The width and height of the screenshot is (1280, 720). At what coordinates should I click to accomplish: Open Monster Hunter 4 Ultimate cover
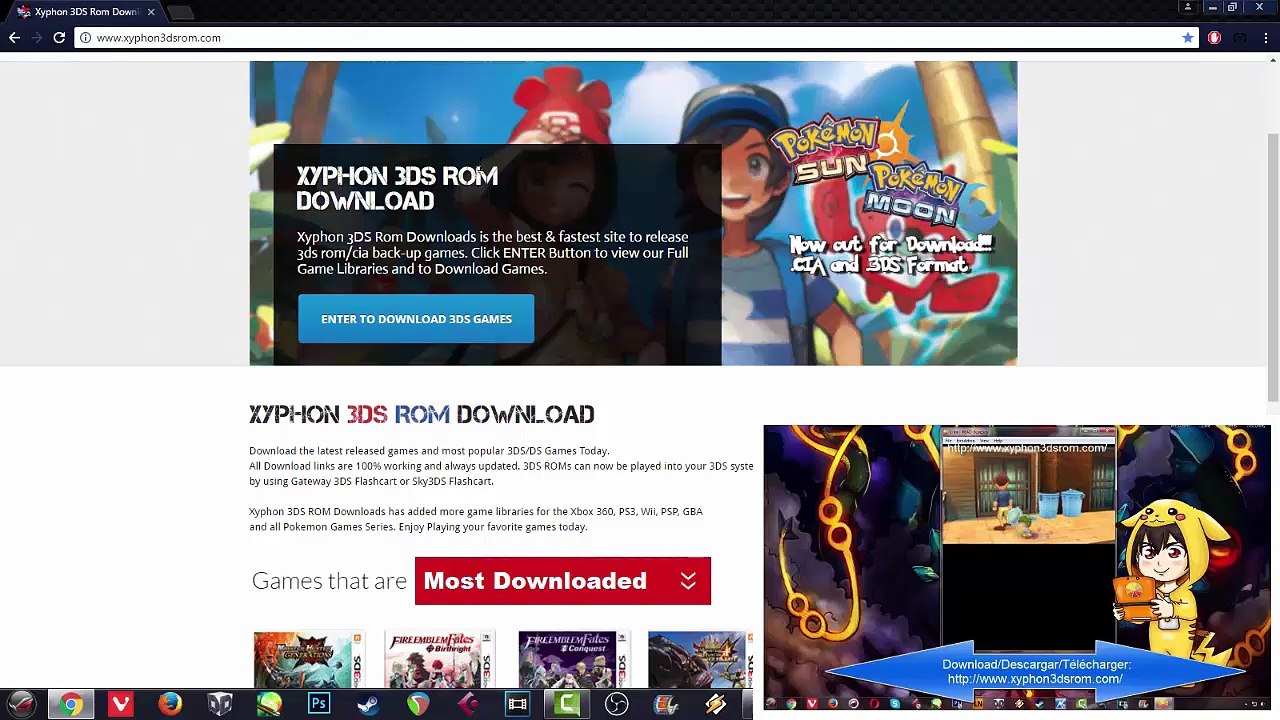point(700,659)
